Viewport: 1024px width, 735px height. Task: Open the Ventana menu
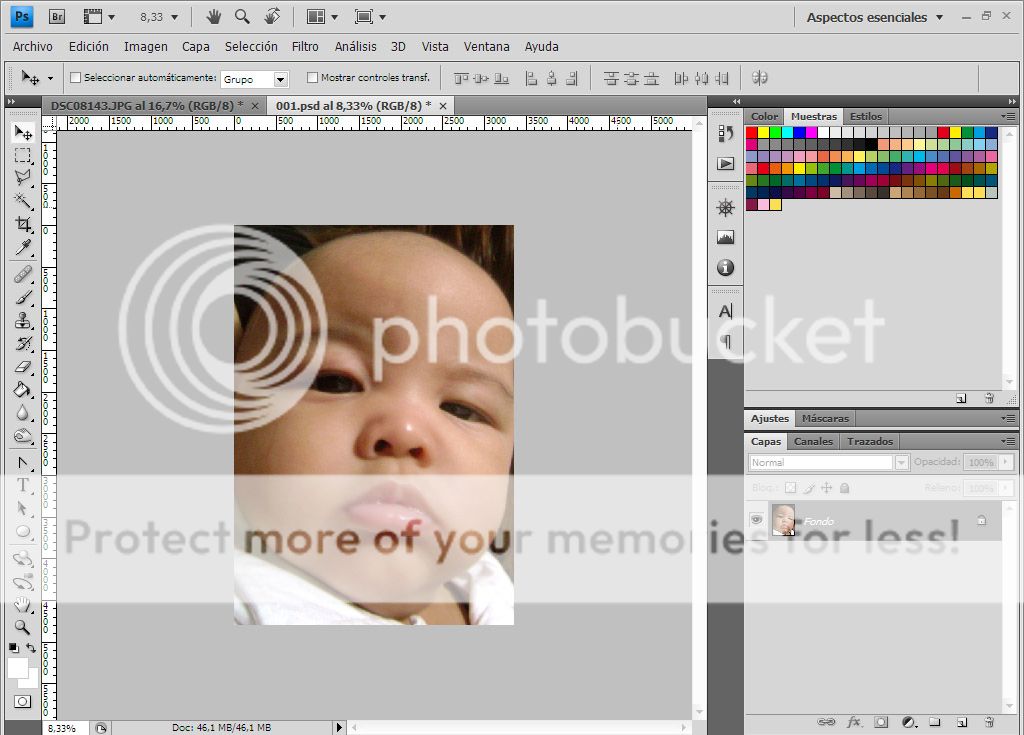click(487, 46)
